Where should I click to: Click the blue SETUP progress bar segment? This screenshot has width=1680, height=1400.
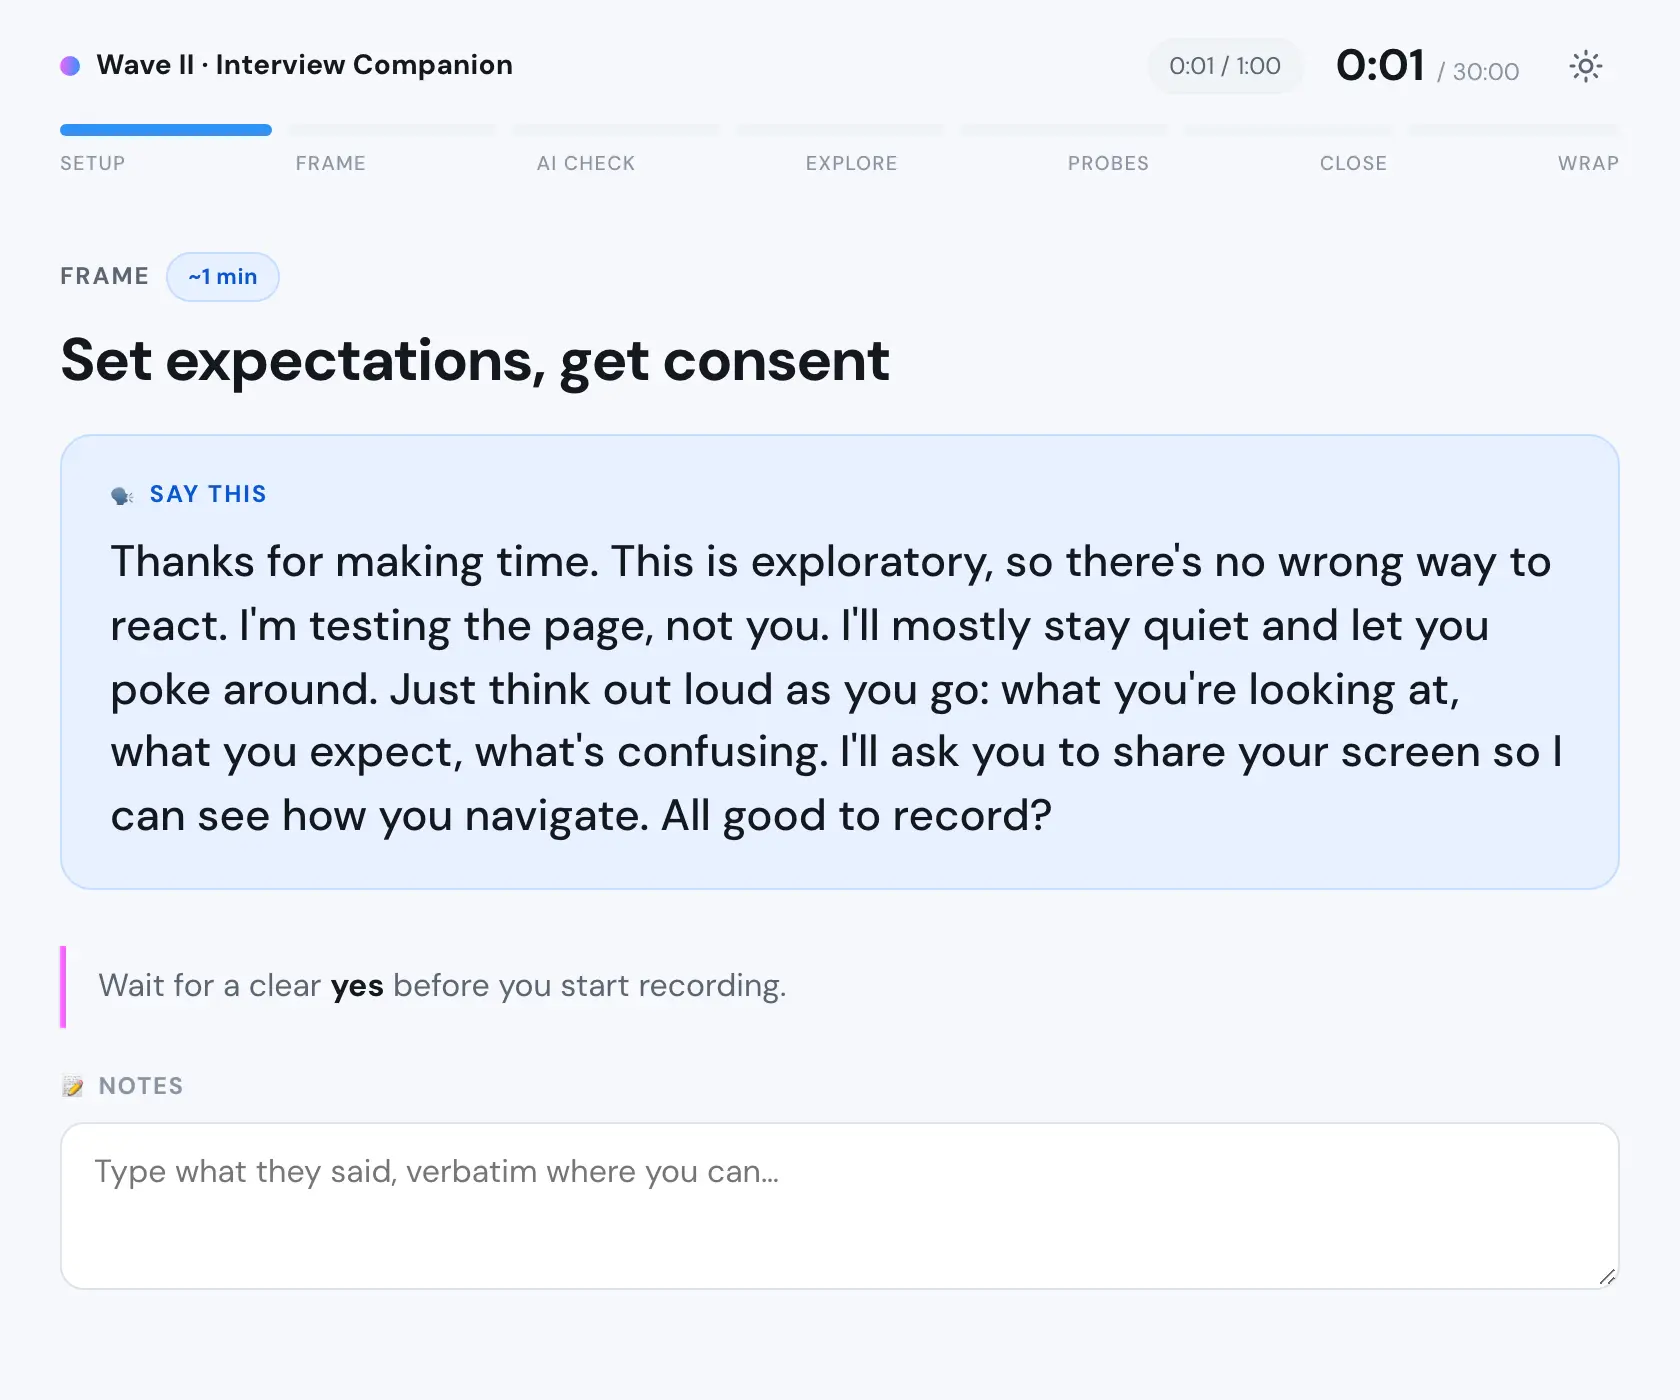coord(166,130)
